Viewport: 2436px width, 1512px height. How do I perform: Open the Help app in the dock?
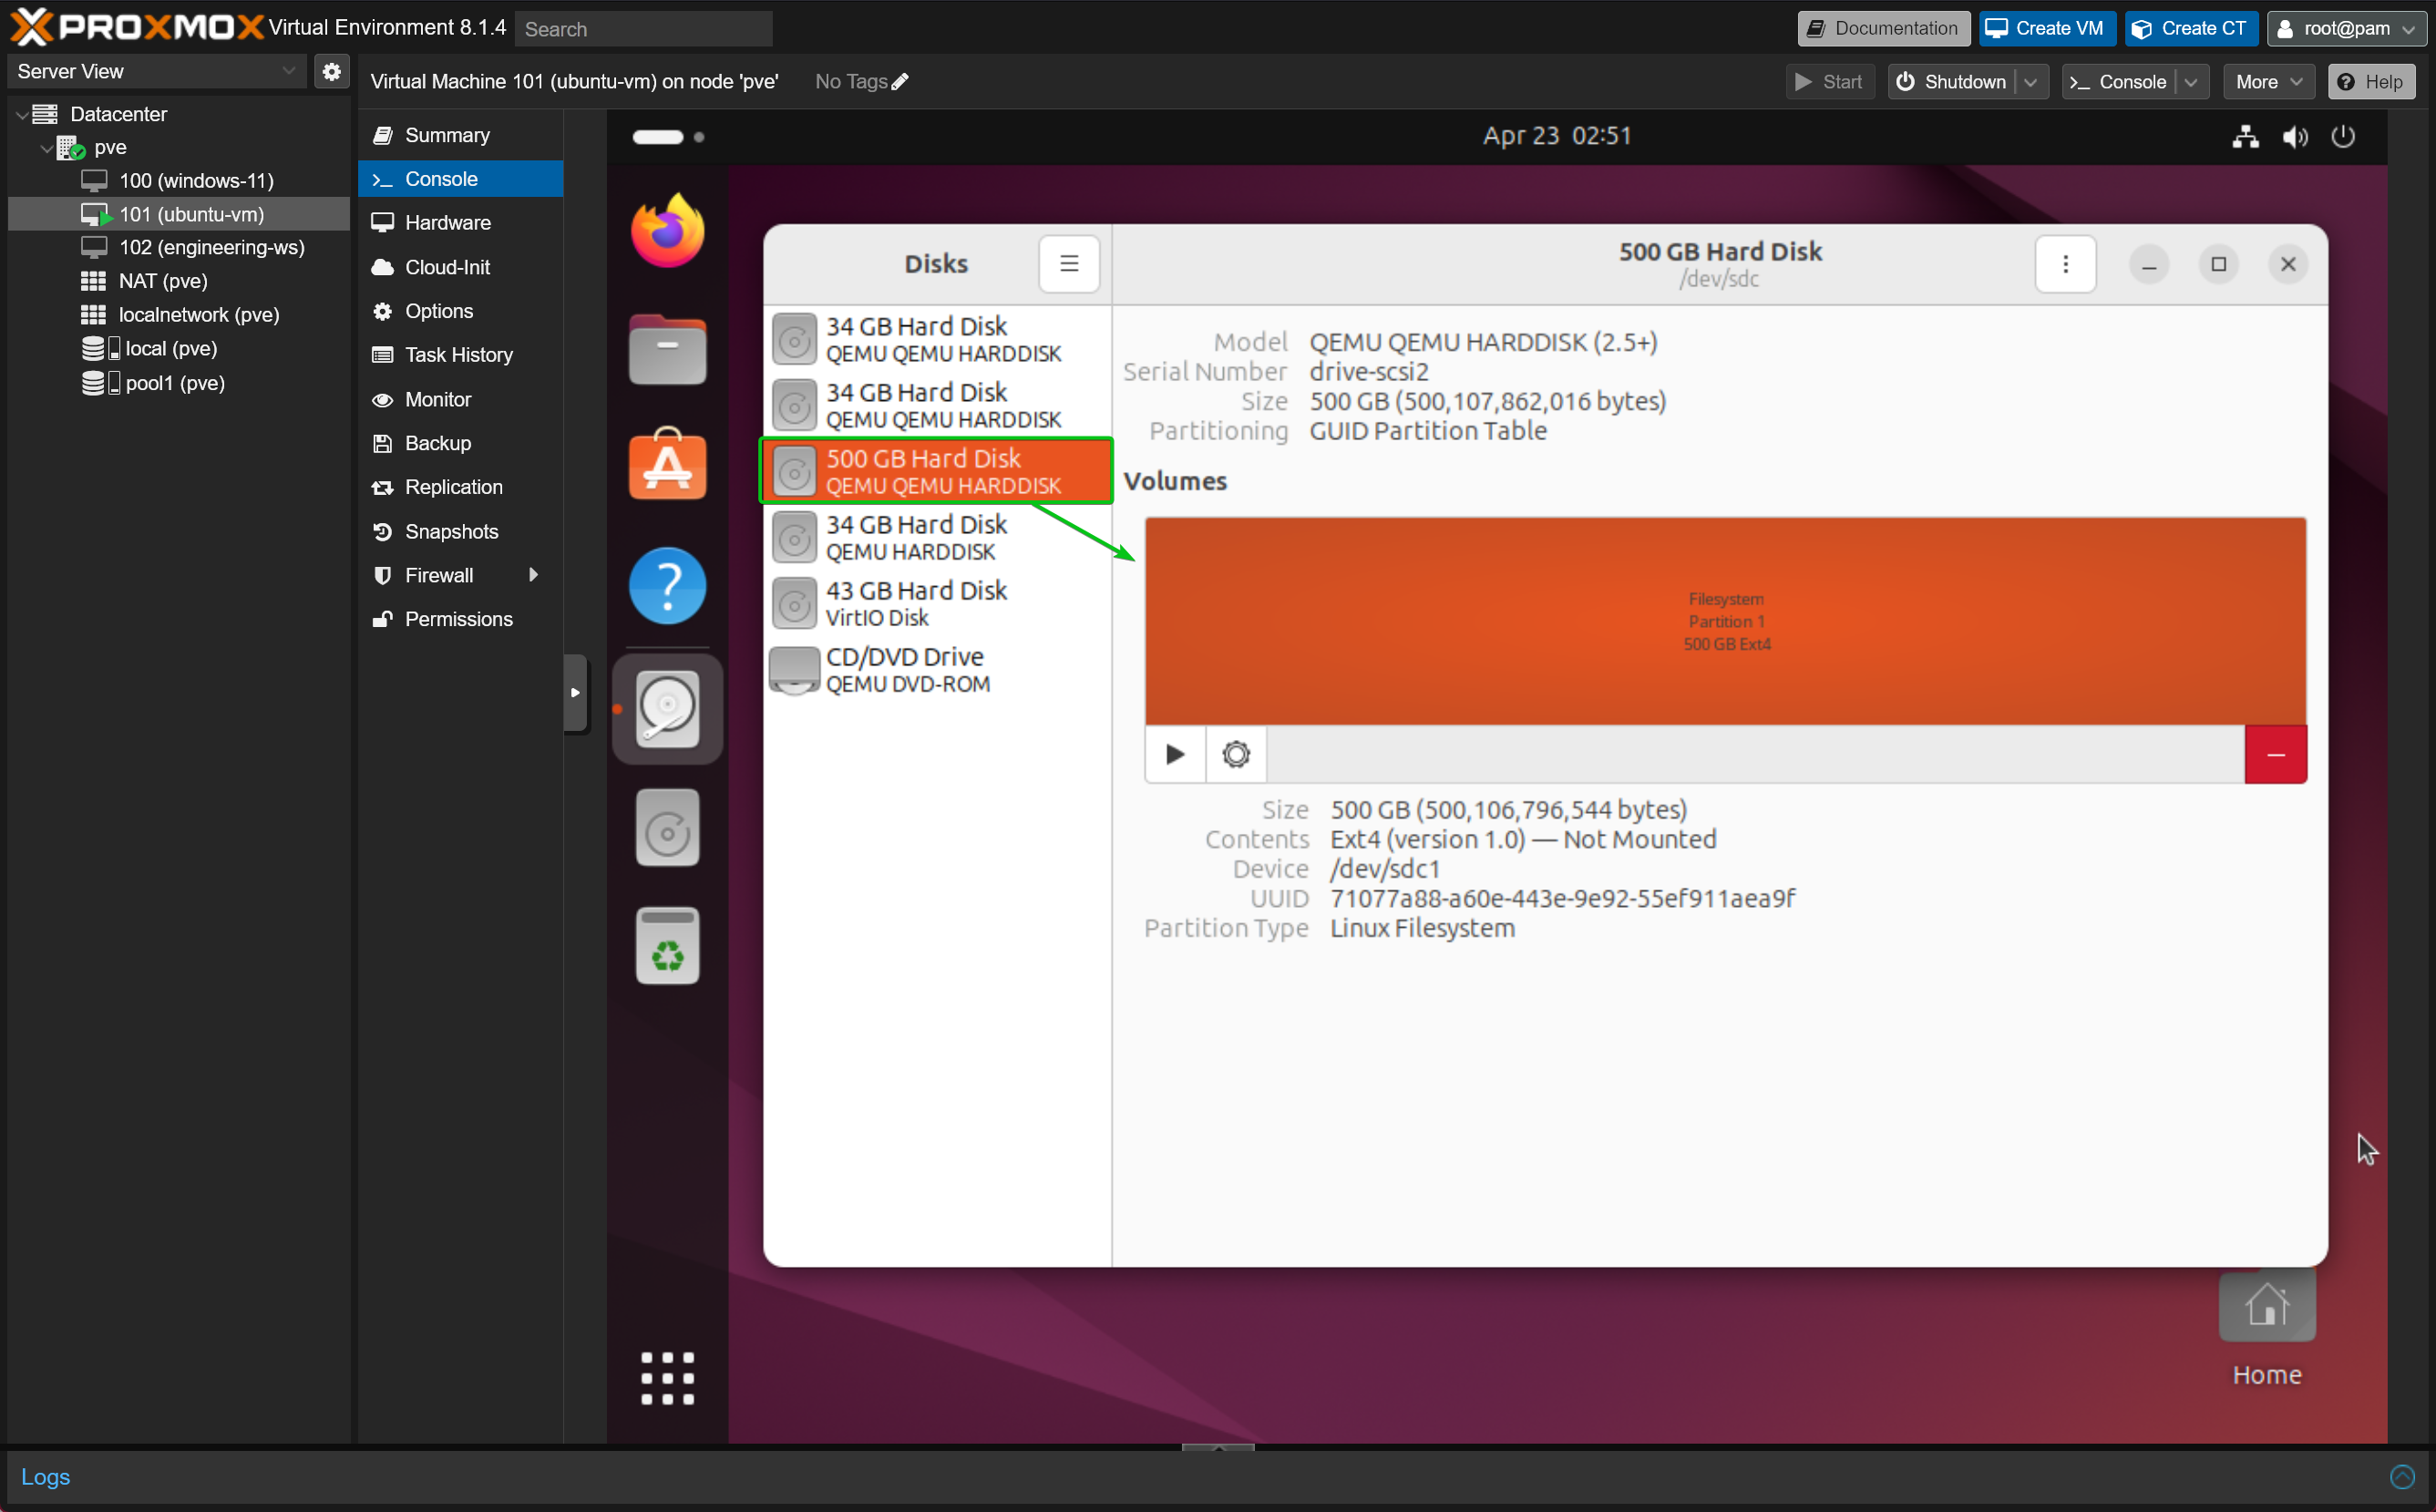[667, 586]
